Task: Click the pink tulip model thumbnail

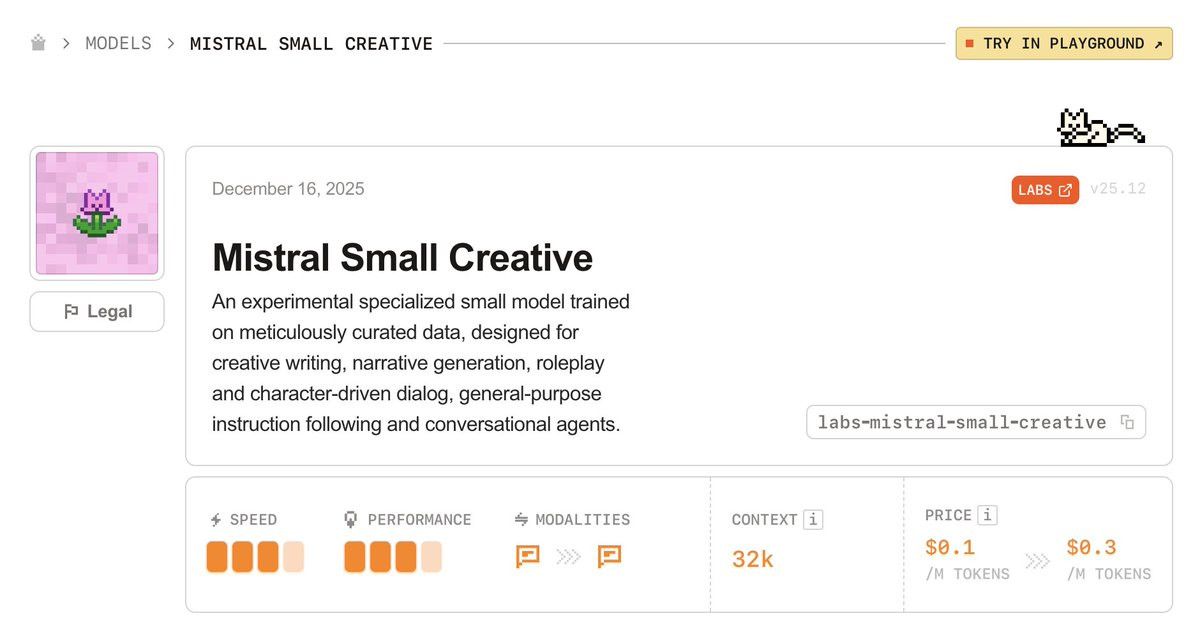Action: tap(97, 213)
